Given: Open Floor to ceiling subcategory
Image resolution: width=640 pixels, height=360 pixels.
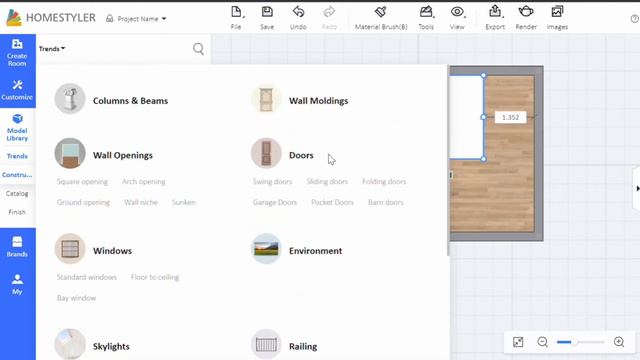Looking at the screenshot, I should point(155,277).
